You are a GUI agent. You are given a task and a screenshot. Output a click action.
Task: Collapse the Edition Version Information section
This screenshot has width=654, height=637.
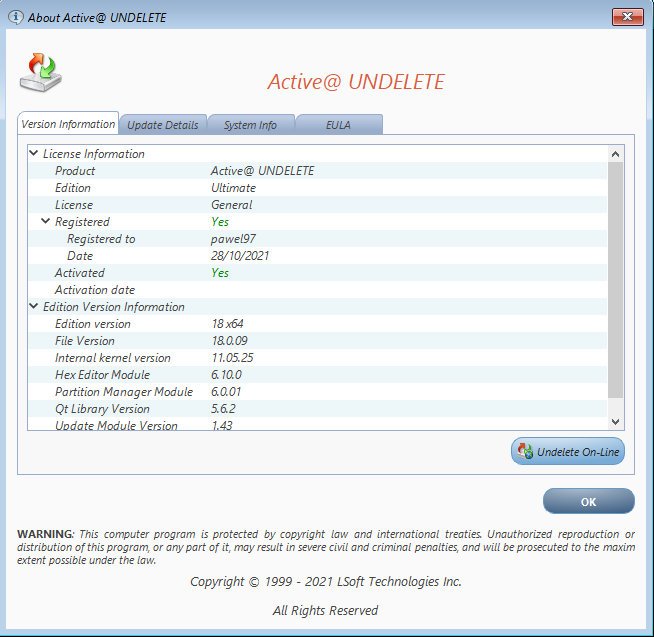(34, 306)
